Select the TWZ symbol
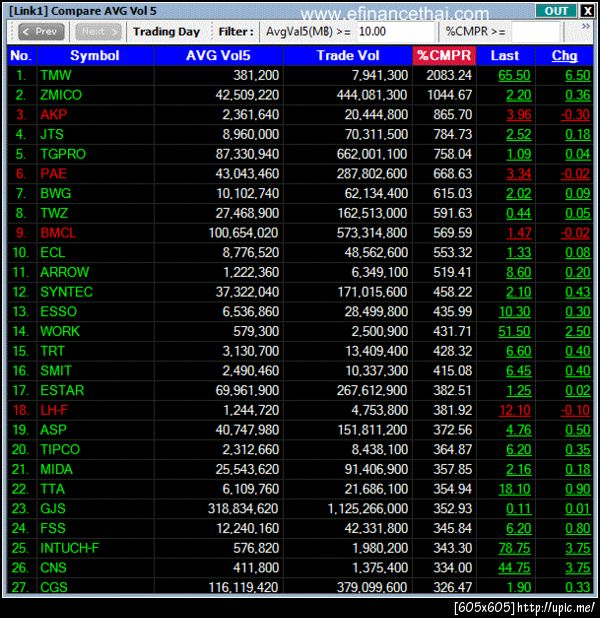 (54, 213)
